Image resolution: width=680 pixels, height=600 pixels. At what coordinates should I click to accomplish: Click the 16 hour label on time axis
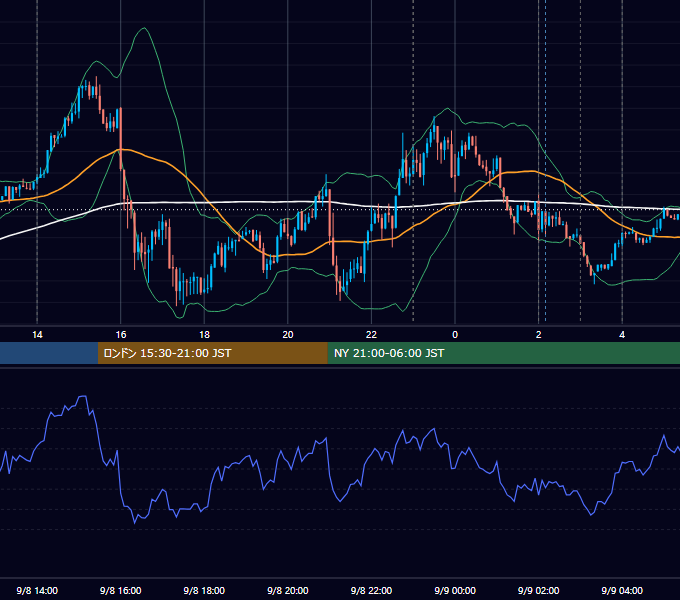click(x=121, y=335)
